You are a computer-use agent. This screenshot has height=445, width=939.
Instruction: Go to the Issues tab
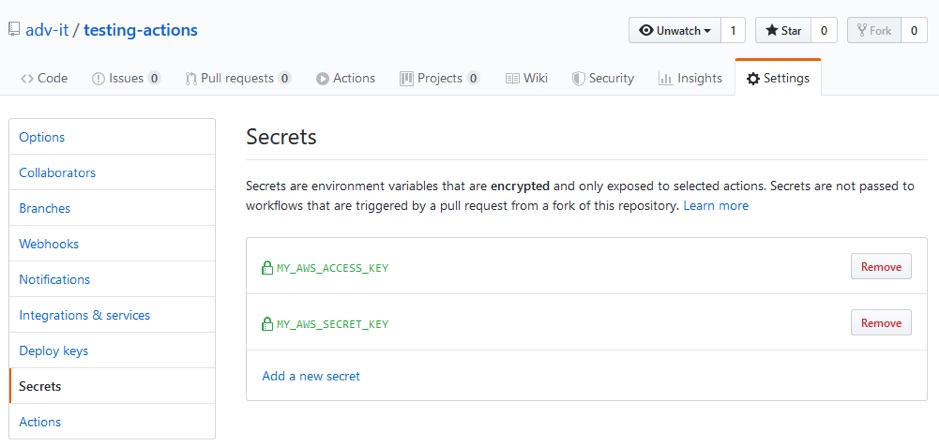(x=126, y=78)
